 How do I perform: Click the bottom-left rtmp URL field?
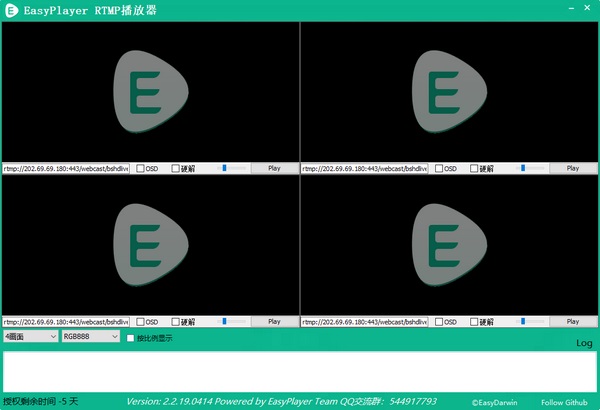tap(66, 322)
